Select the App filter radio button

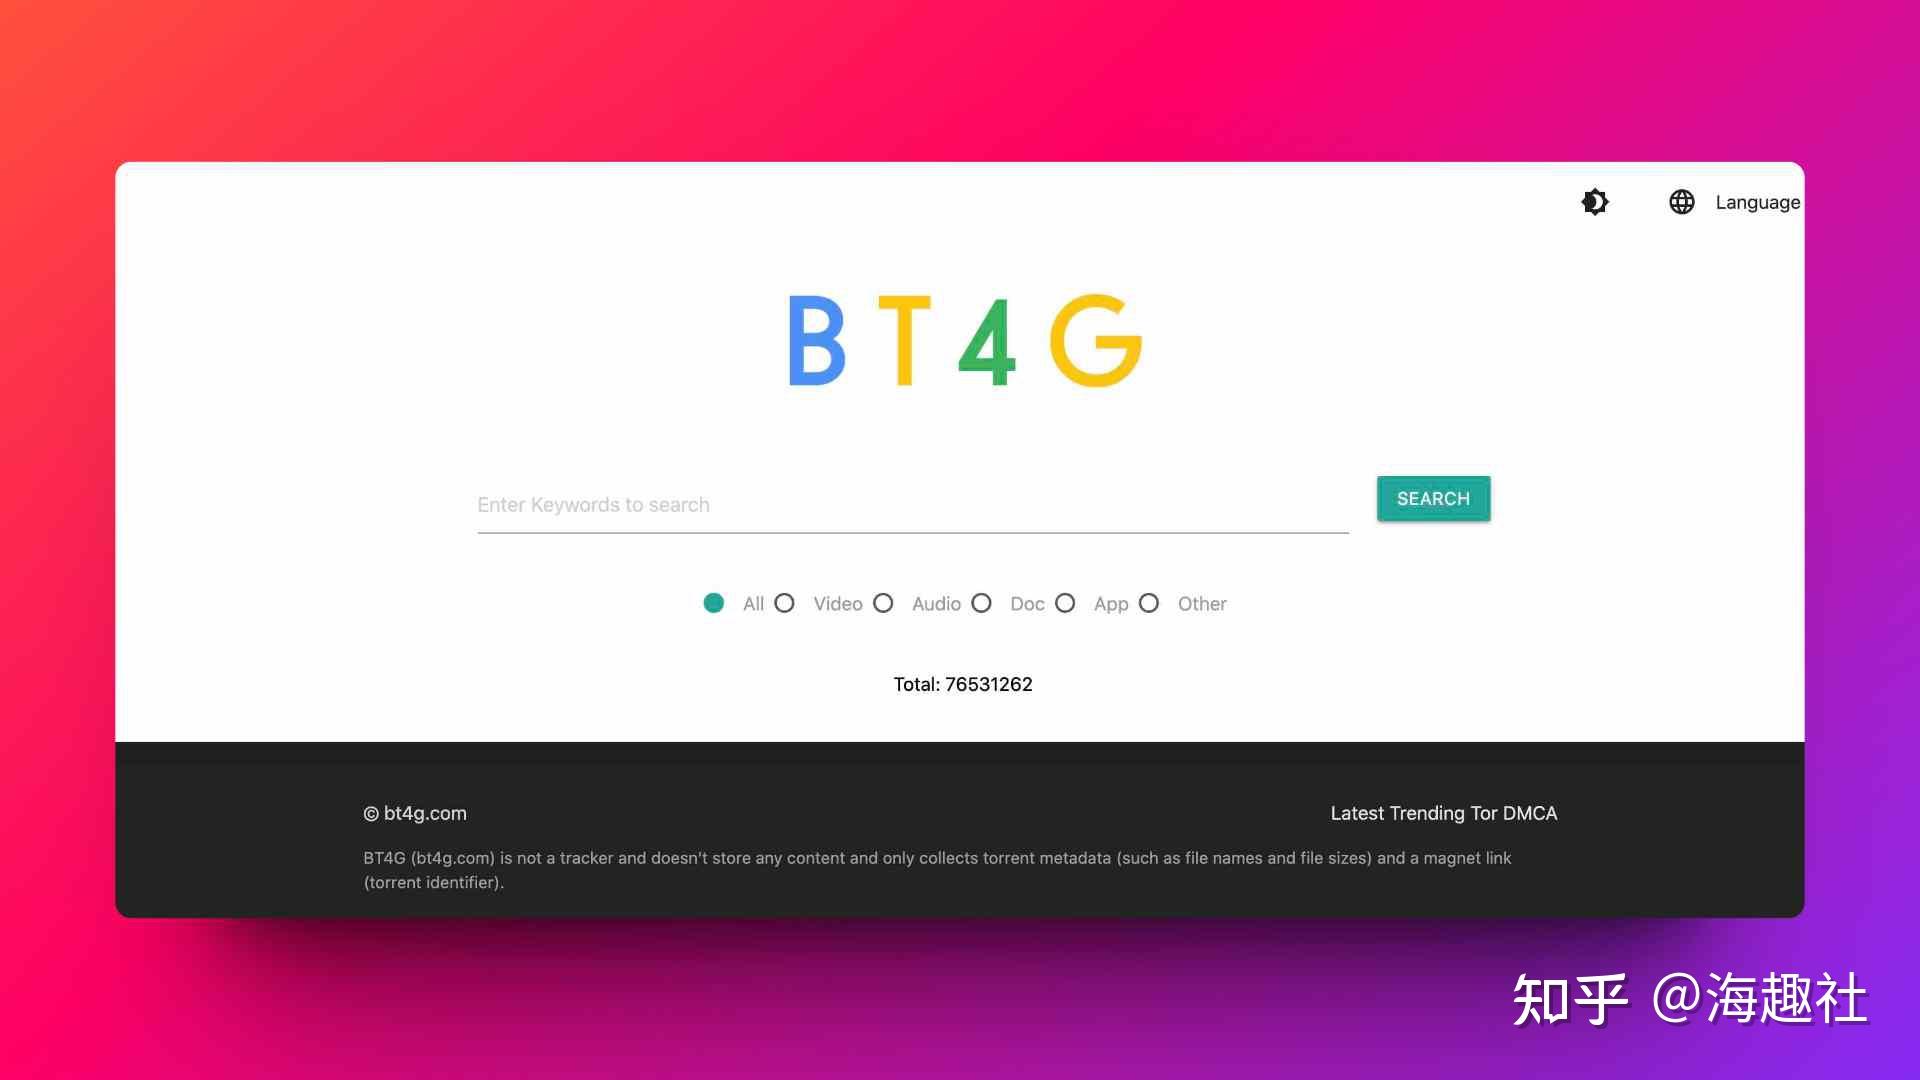[1065, 604]
